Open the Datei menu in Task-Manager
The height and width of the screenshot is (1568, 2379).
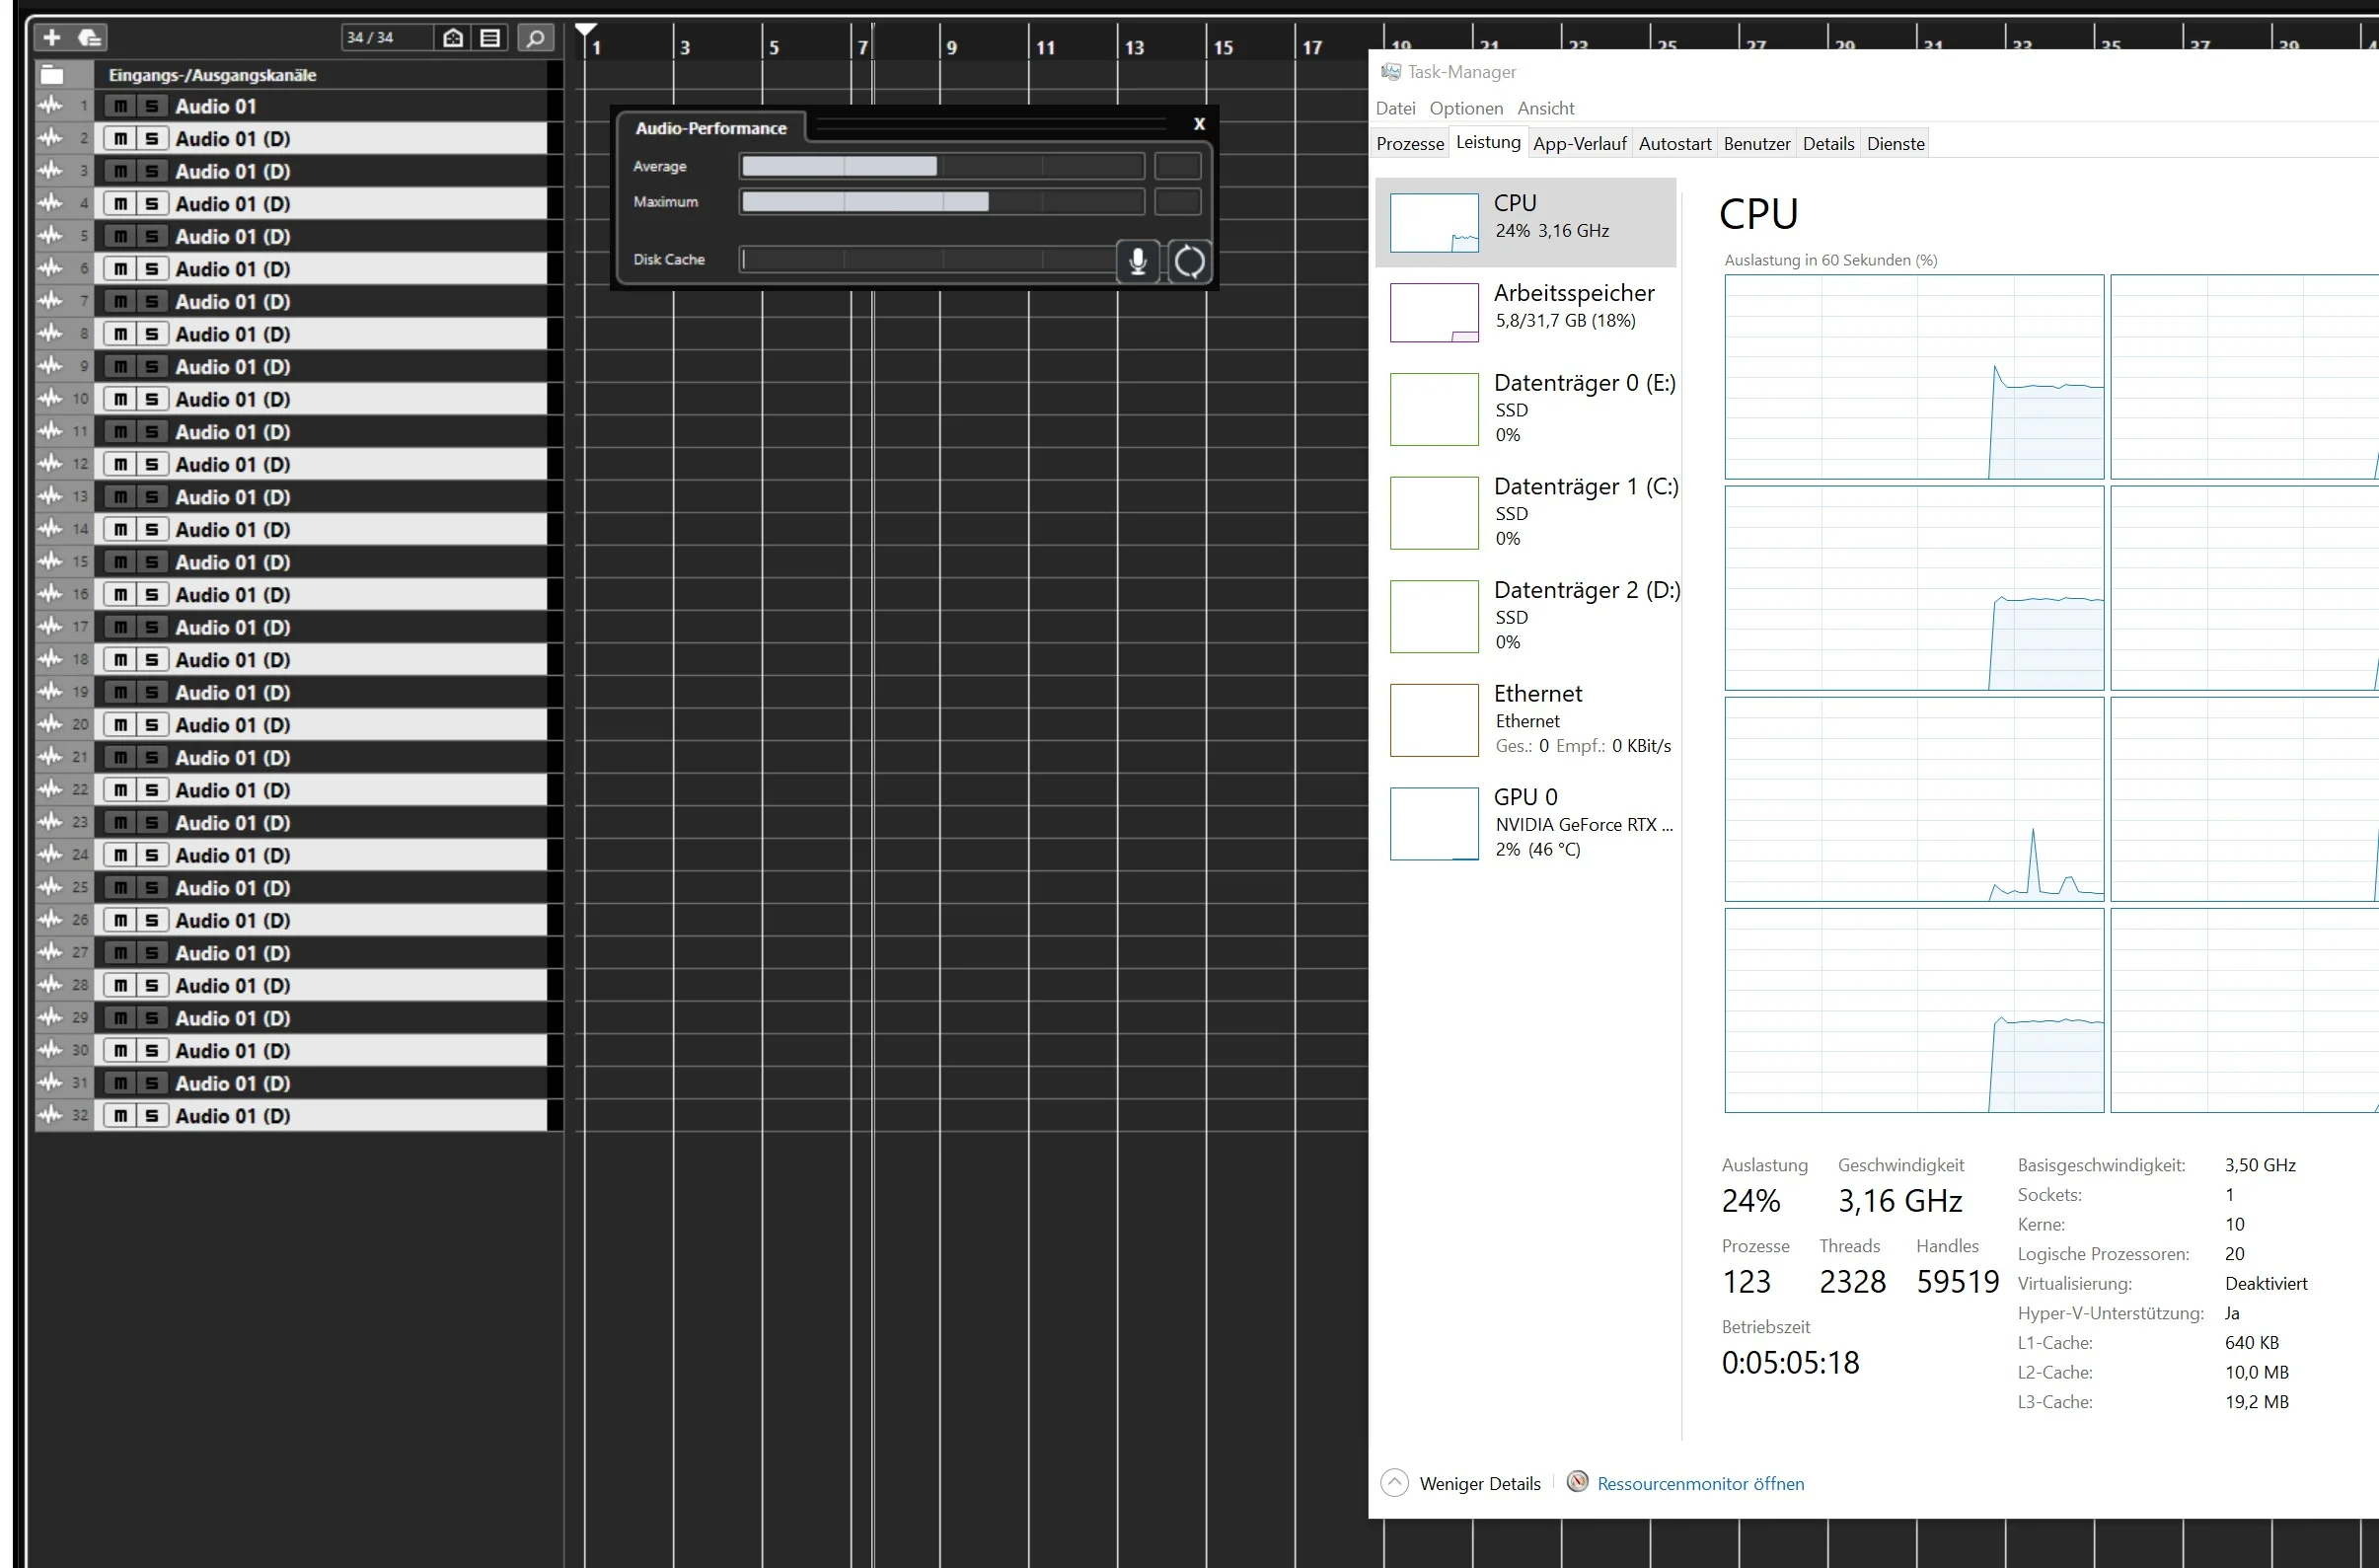click(x=1395, y=108)
